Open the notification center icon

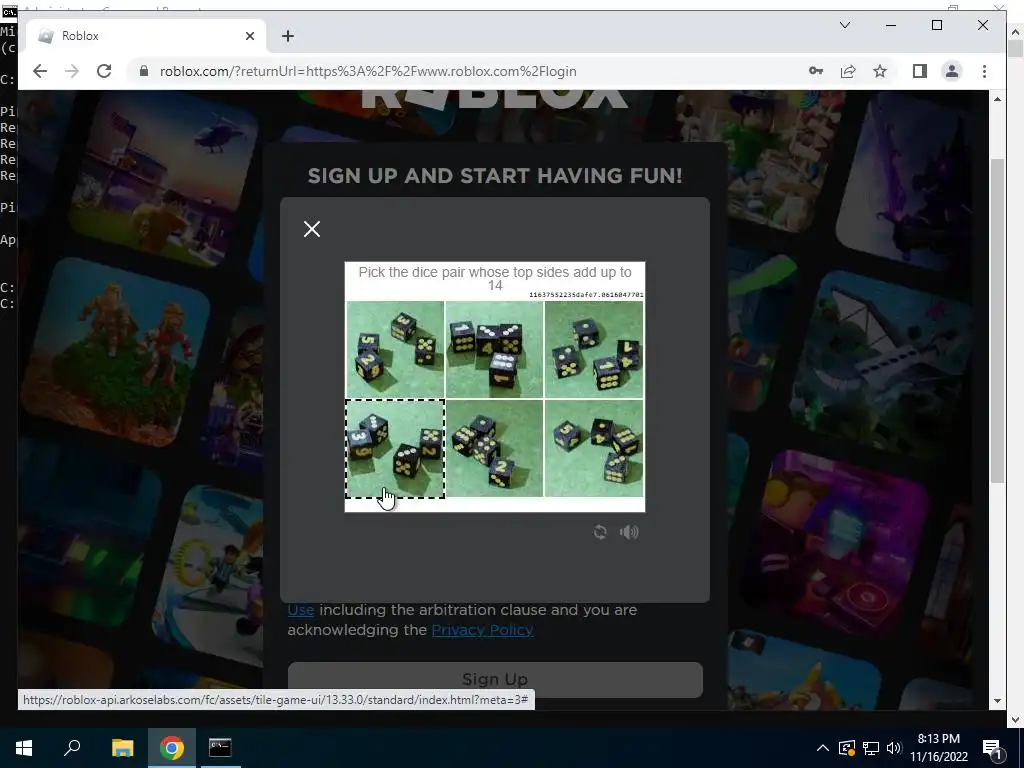pyautogui.click(x=993, y=748)
